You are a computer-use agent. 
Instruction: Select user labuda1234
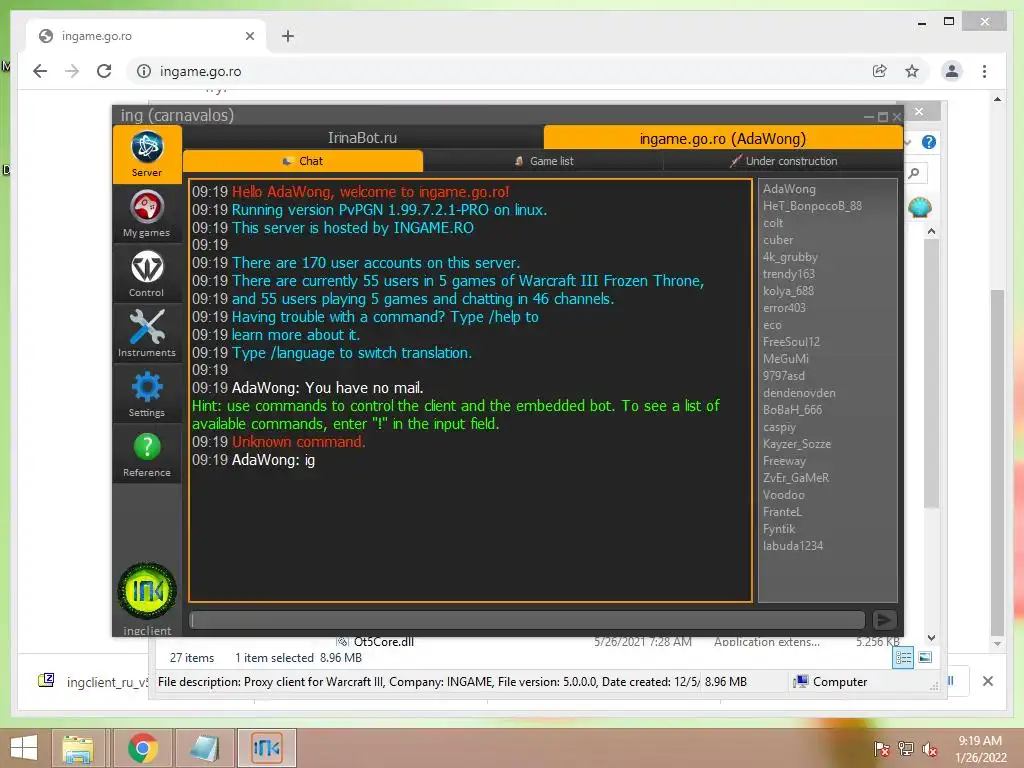[793, 545]
